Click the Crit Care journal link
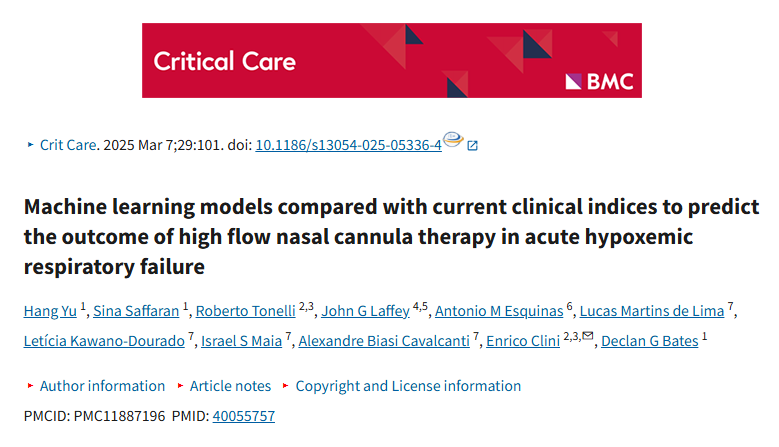 pos(68,145)
